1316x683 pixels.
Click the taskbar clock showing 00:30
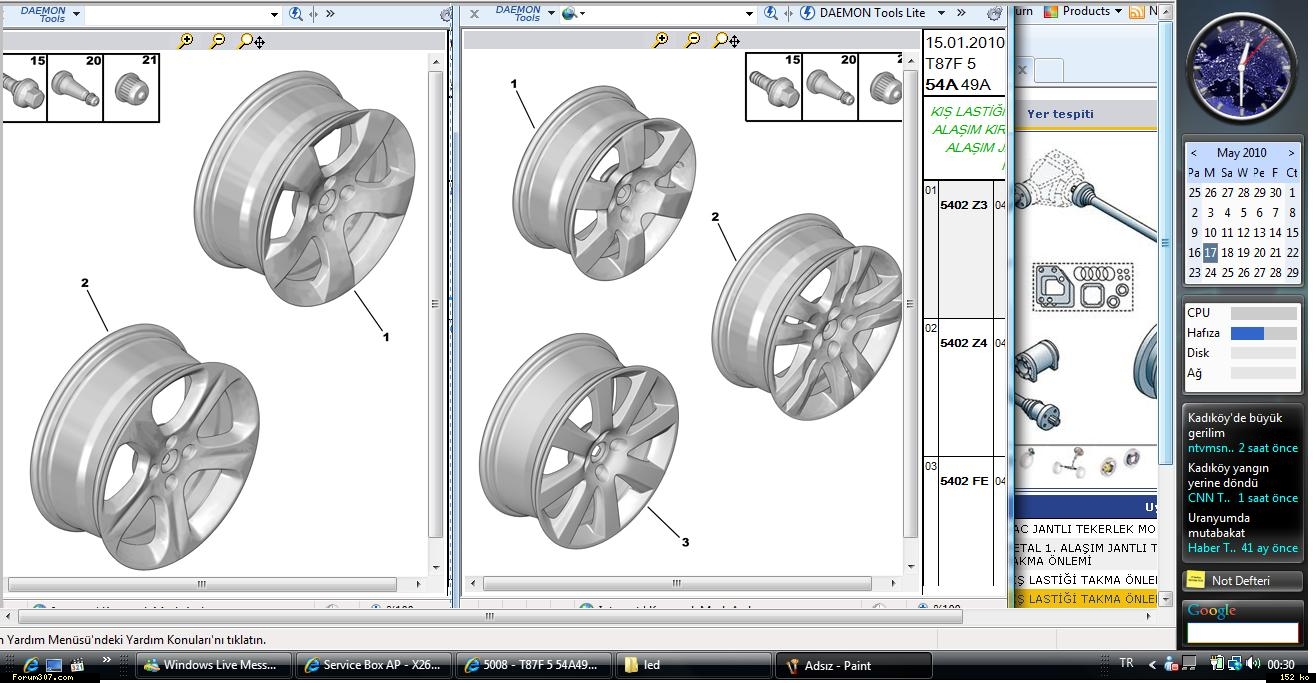click(x=1281, y=665)
